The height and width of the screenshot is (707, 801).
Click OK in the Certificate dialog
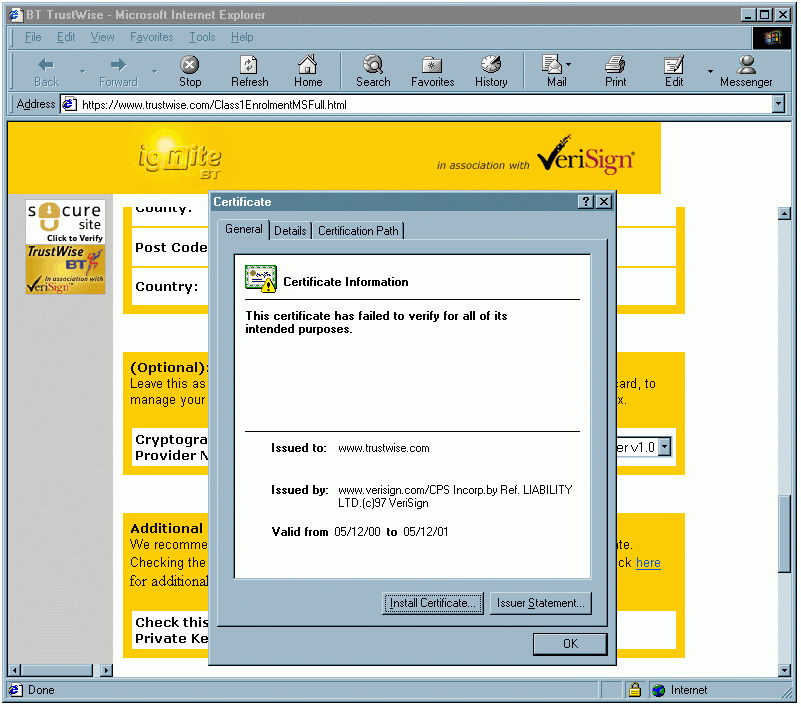570,644
